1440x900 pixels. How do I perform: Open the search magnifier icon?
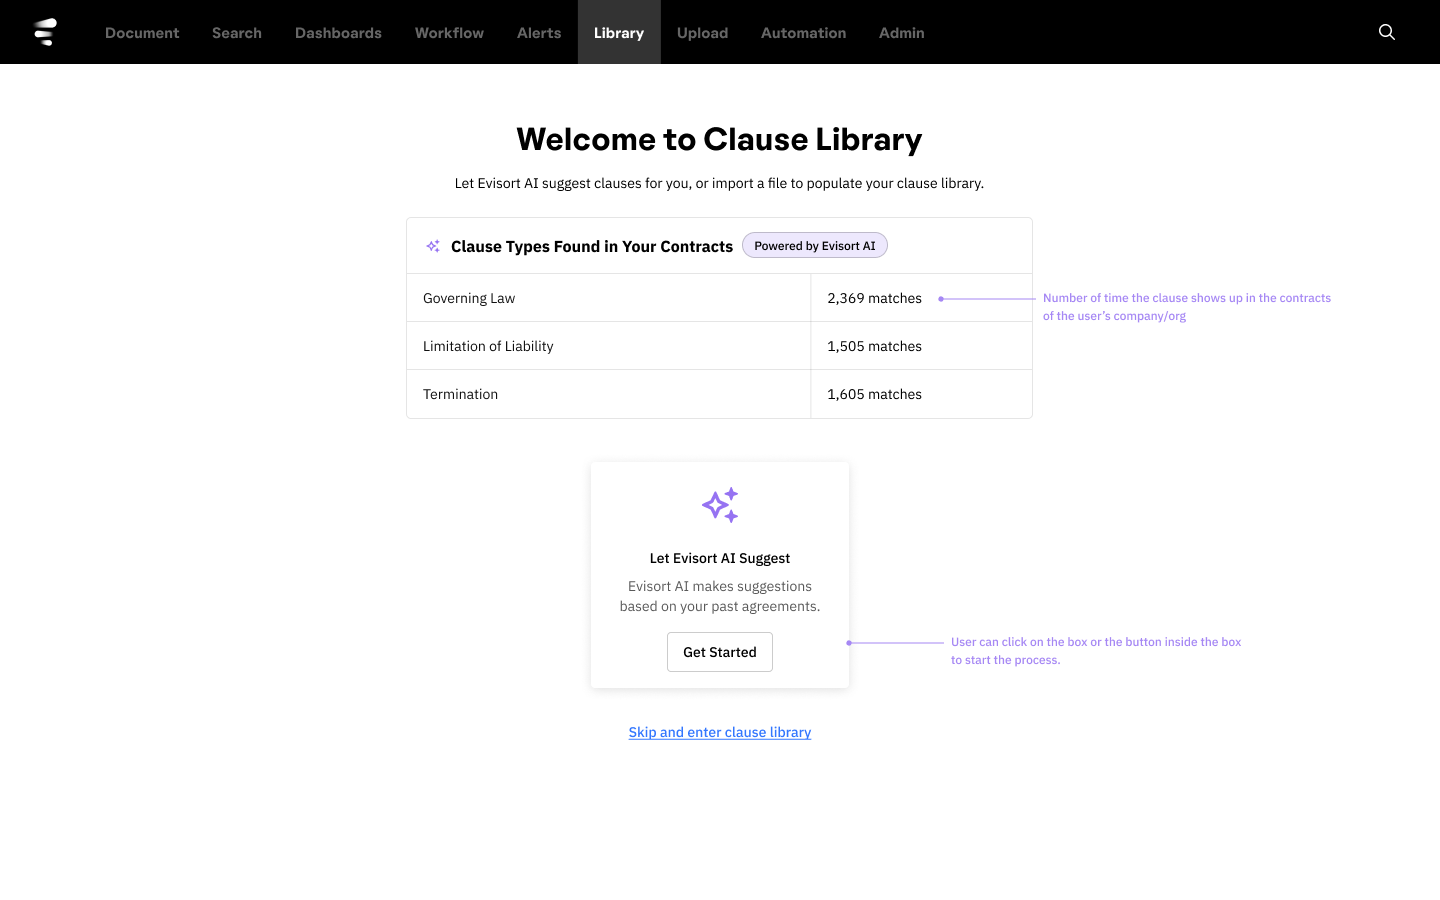pos(1387,32)
